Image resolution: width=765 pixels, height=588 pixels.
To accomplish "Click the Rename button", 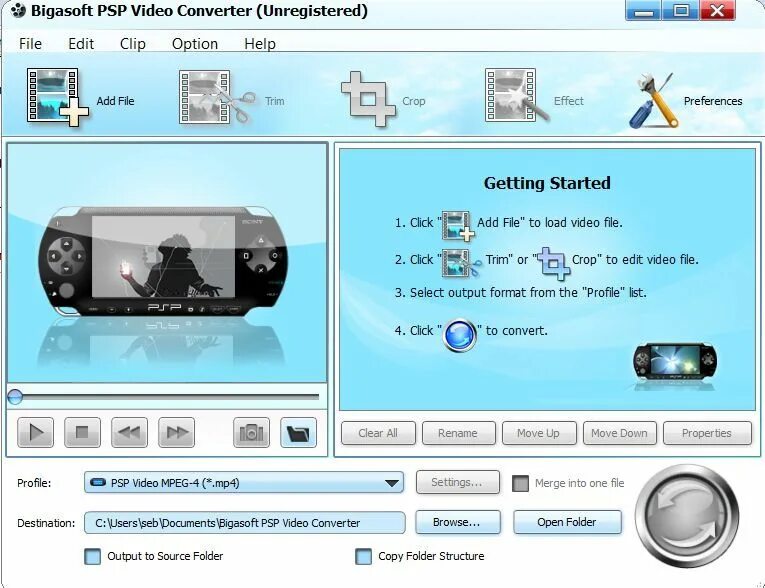I will pos(459,433).
